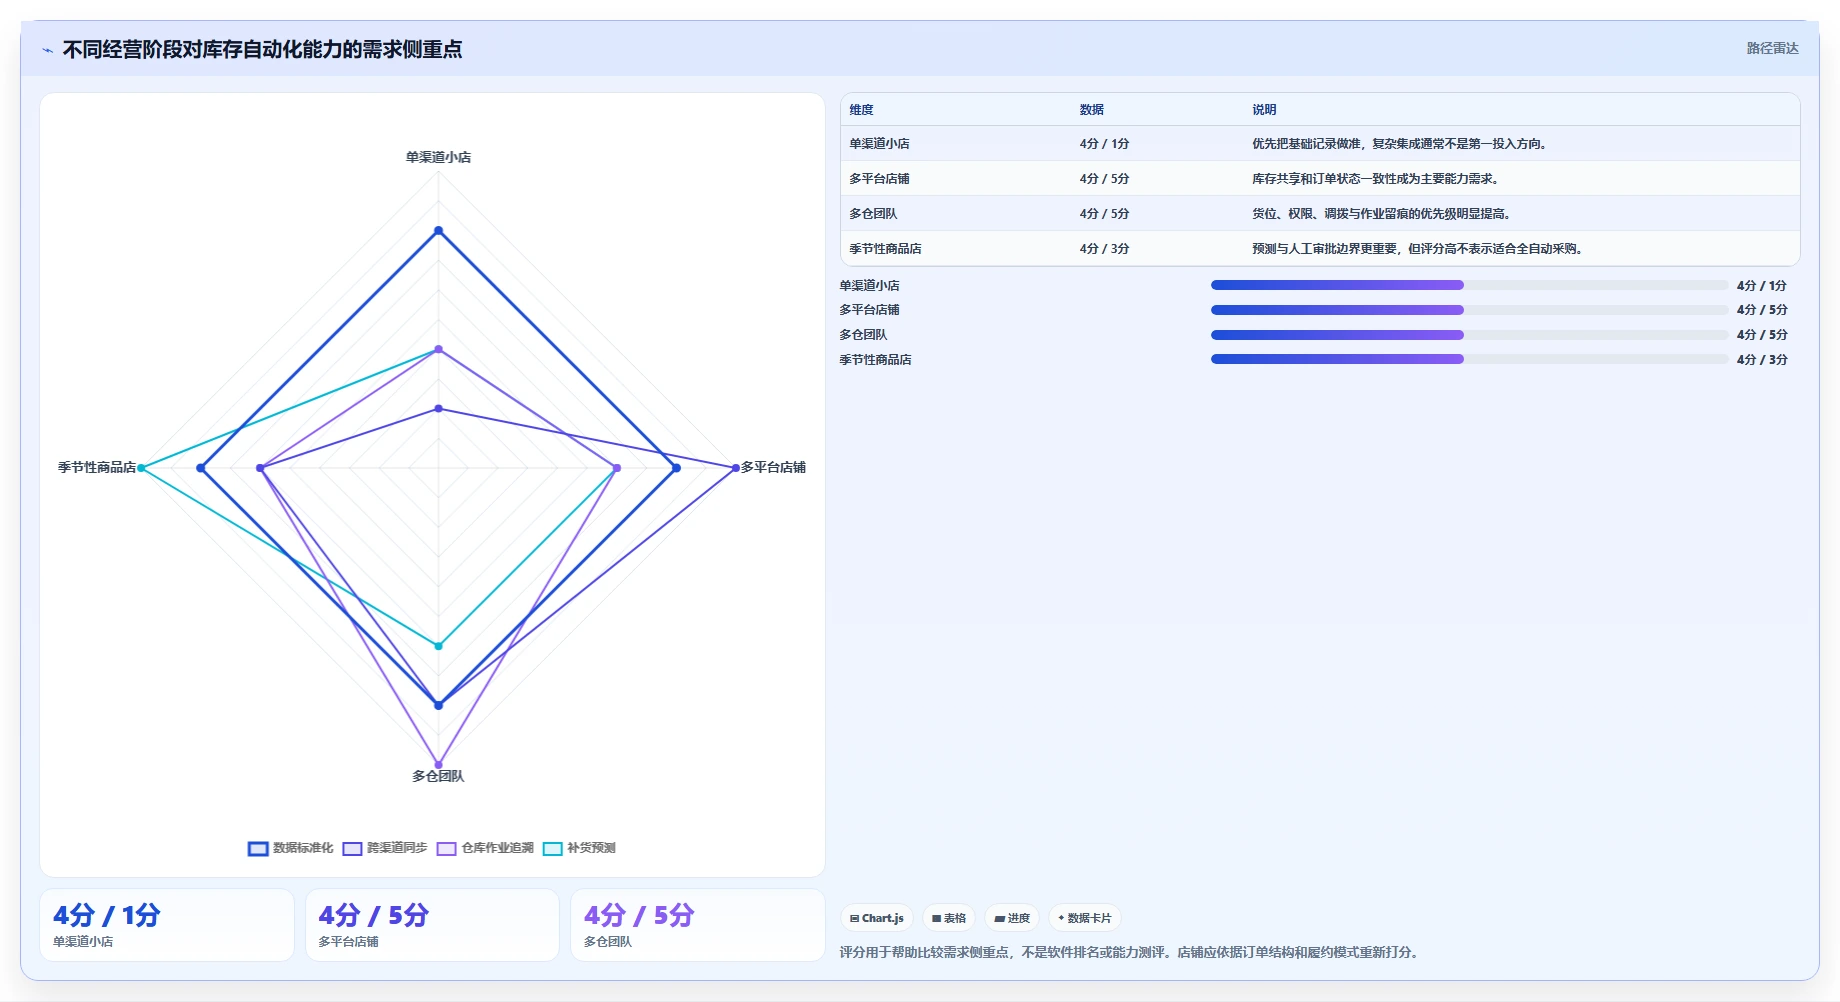Screen dimensions: 1840x1002
Task: Click the Chart.js tag icon
Action: point(854,918)
